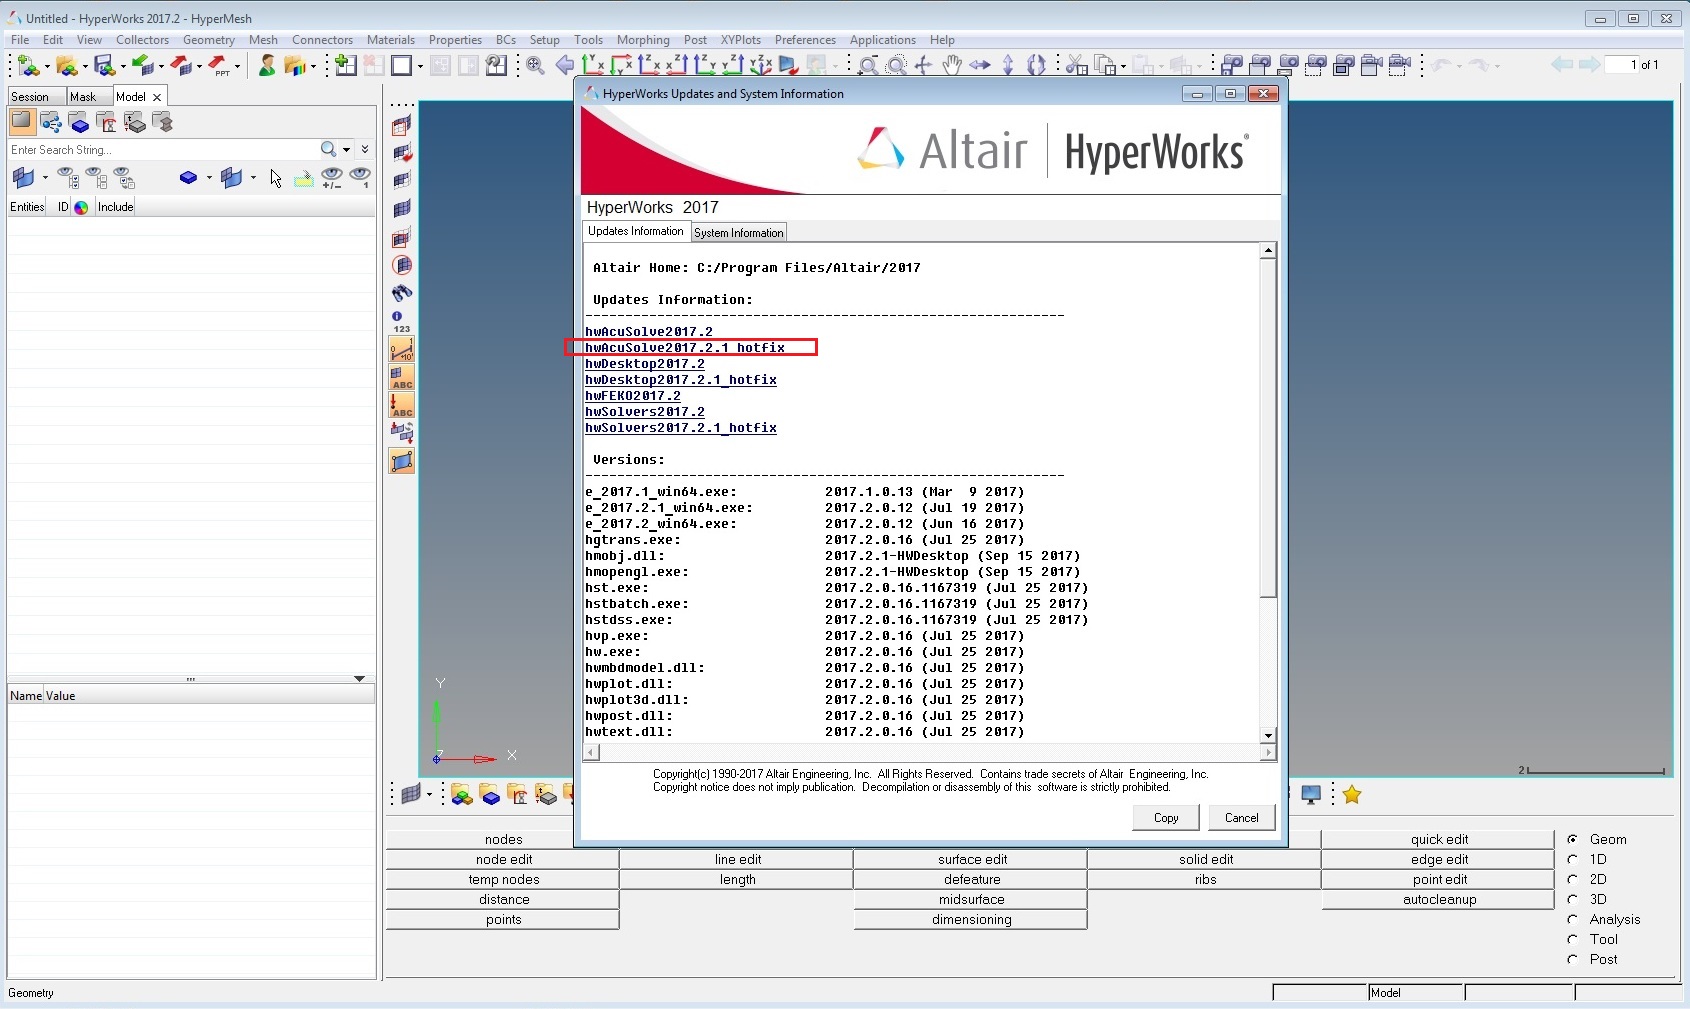Open the Material view icon in Model browser
This screenshot has width=1690, height=1009.
(107, 123)
